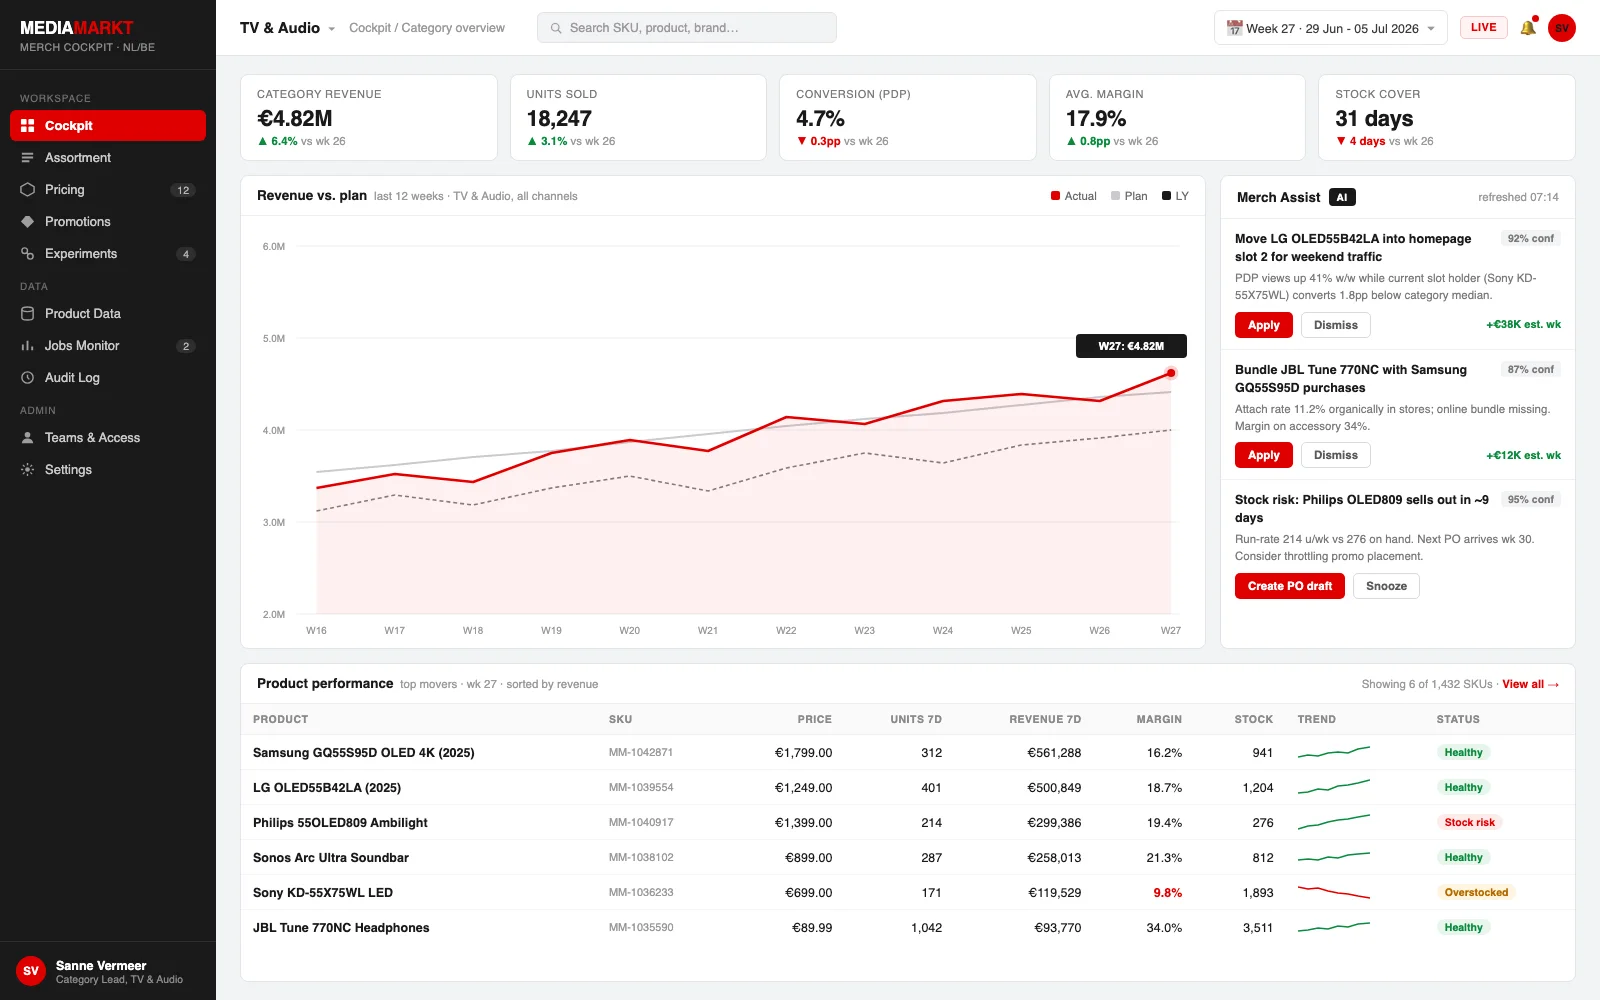
Task: Select the LG OLED55B42LA (2025) product row
Action: 908,787
